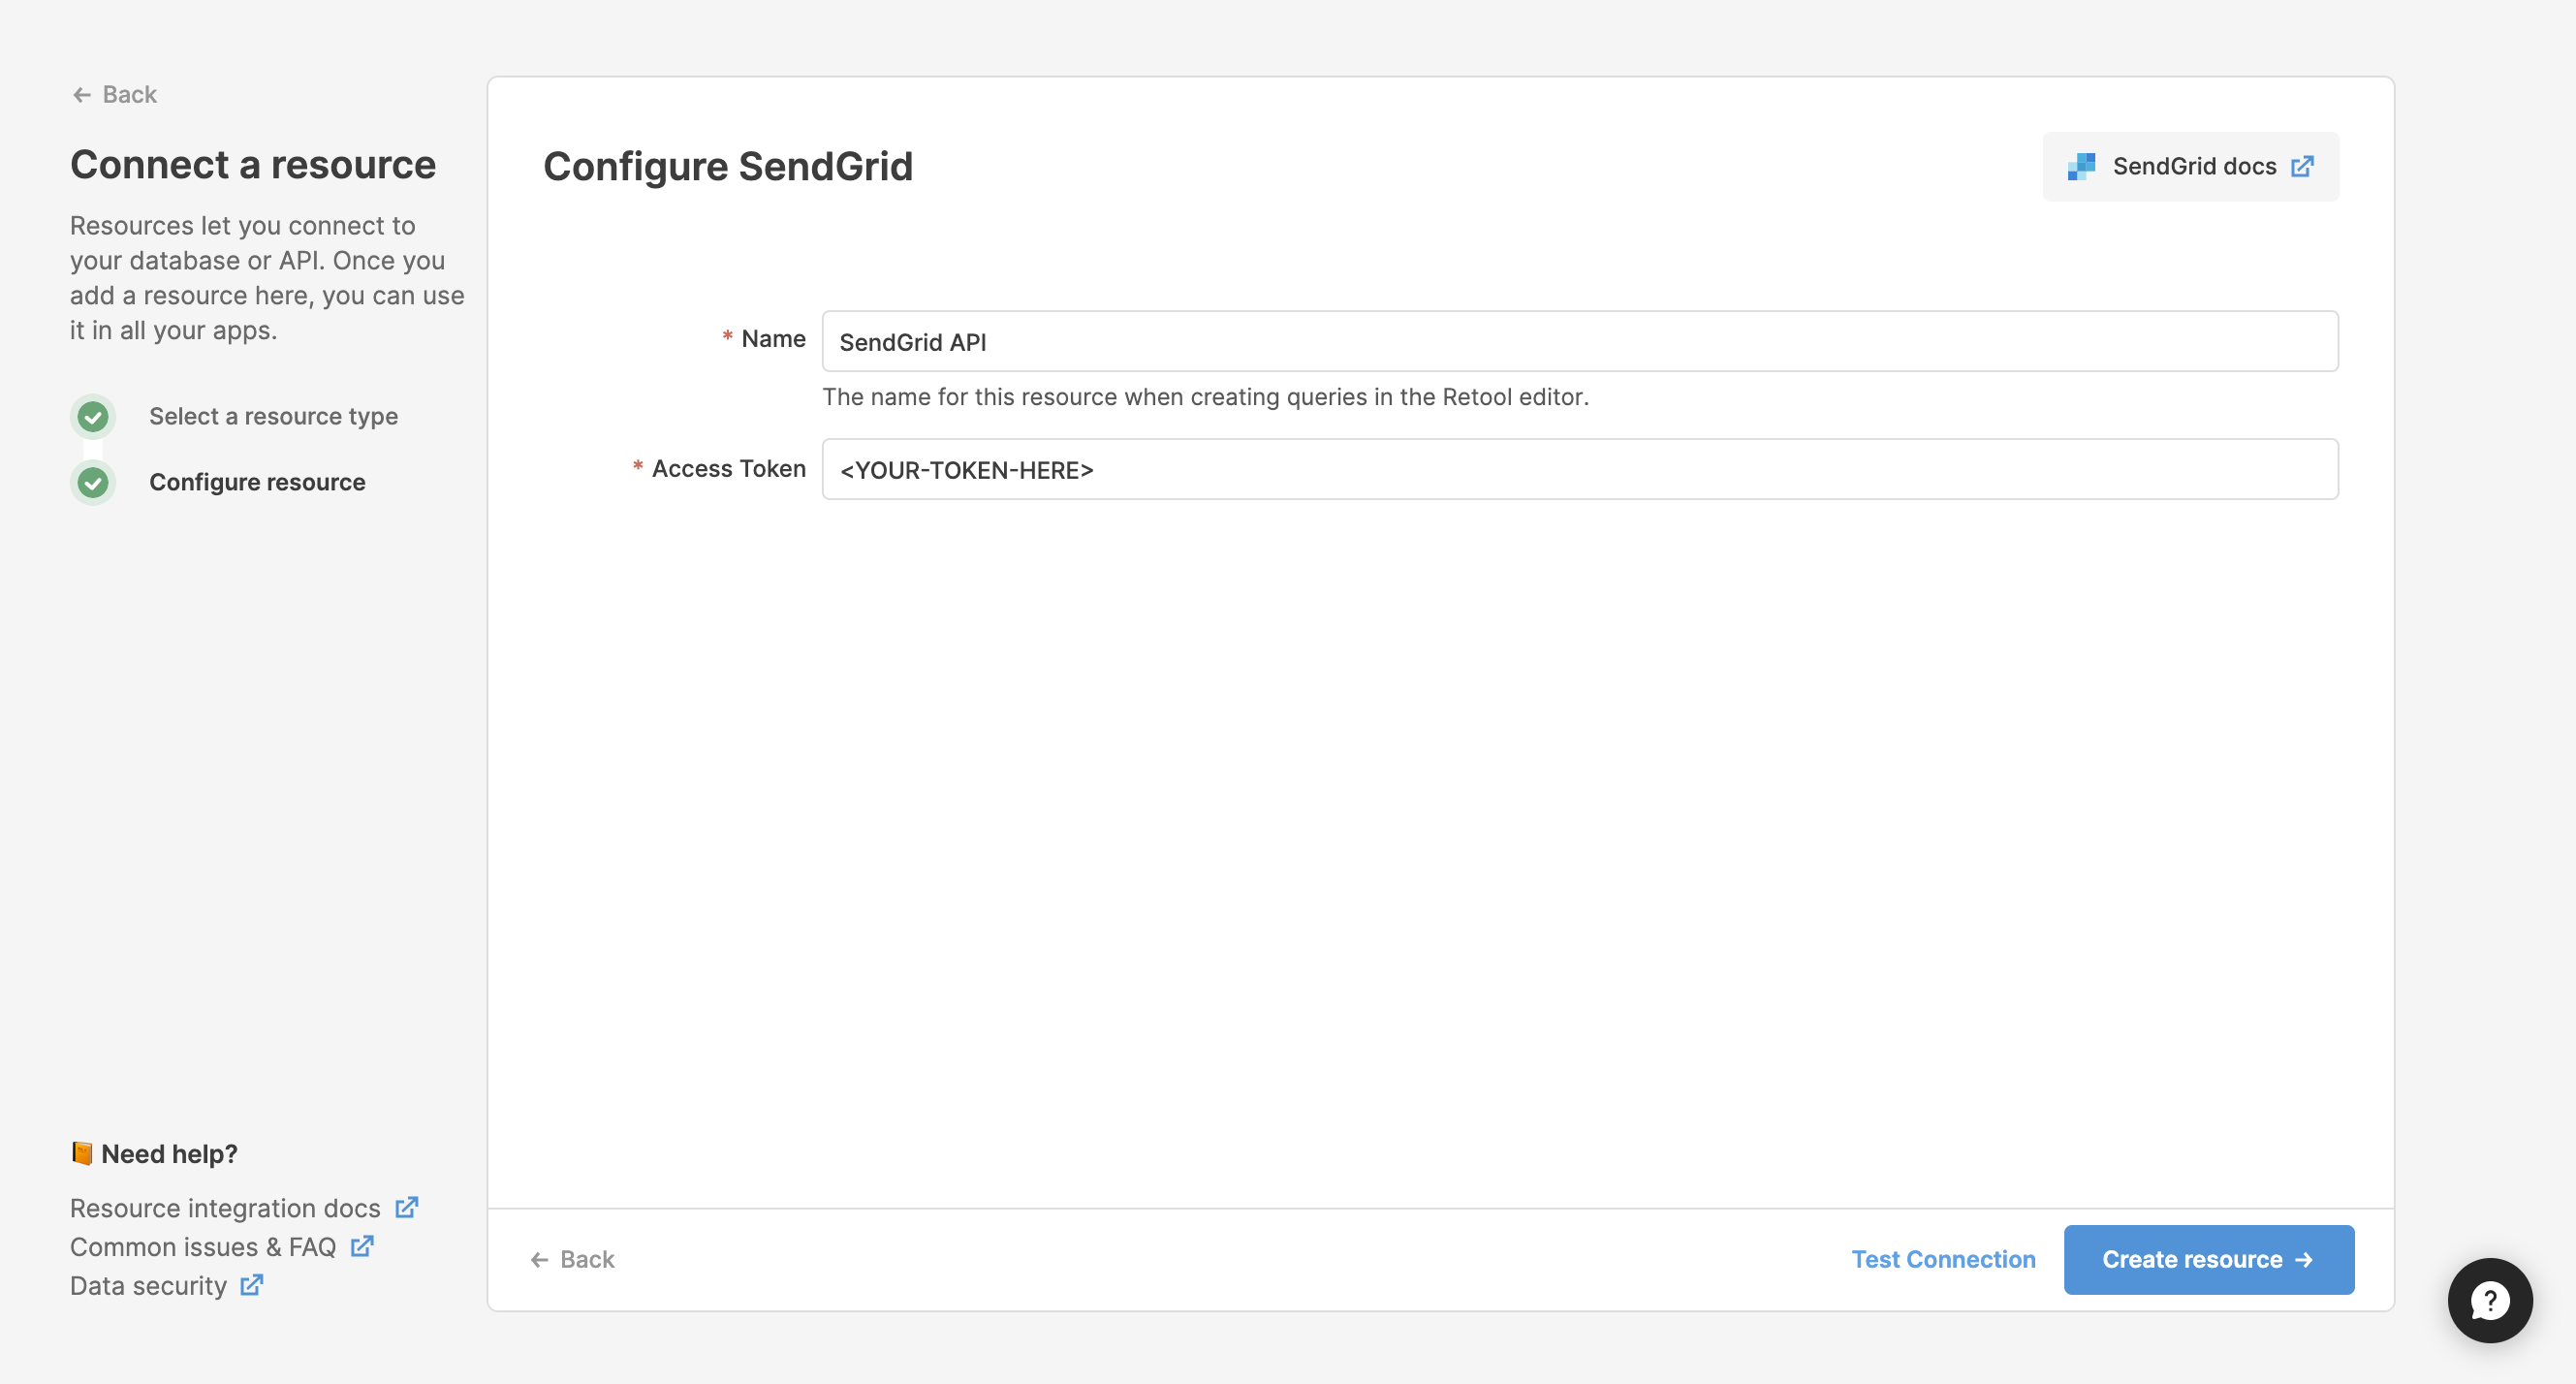
Task: Click external link icon beside Data security
Action: pos(252,1284)
